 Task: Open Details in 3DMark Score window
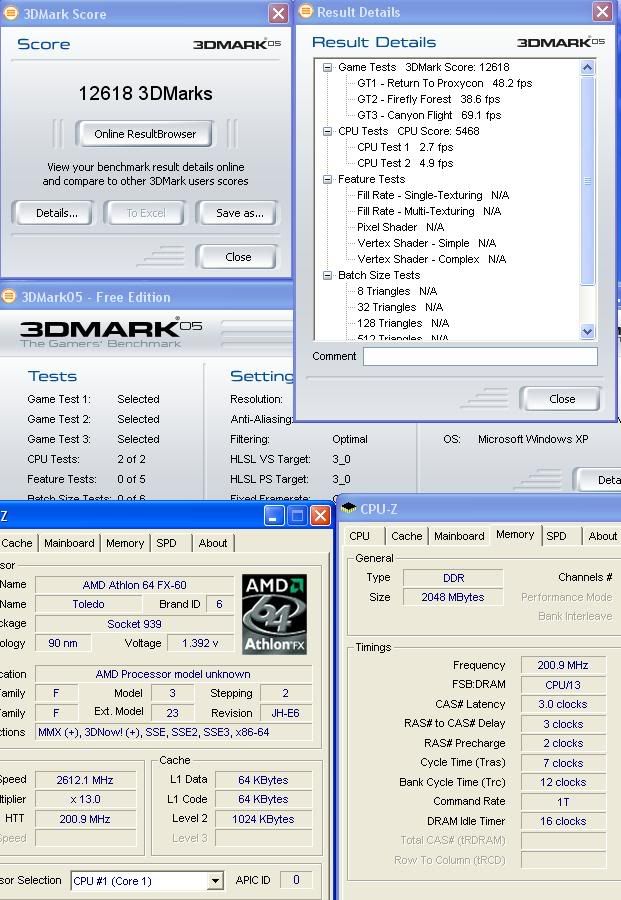click(x=53, y=213)
